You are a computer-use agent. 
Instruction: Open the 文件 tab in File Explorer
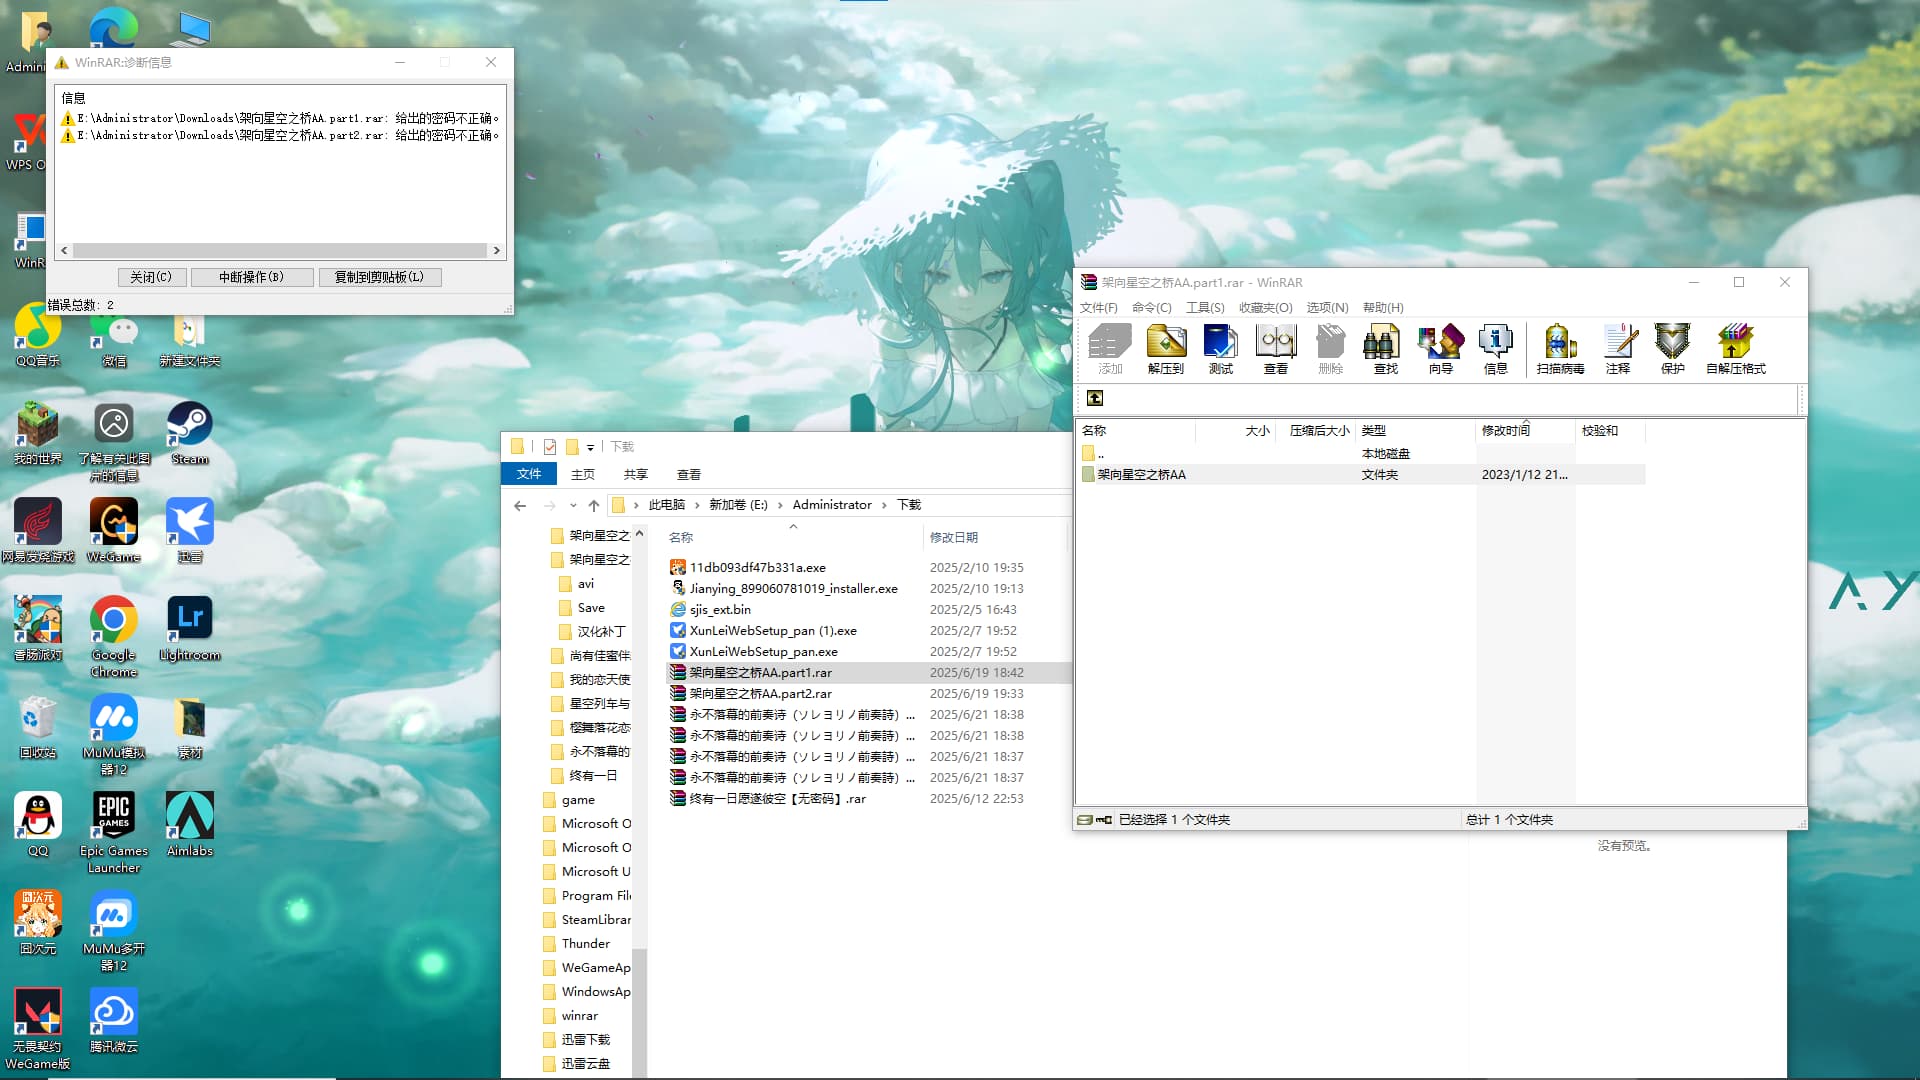[x=529, y=474]
